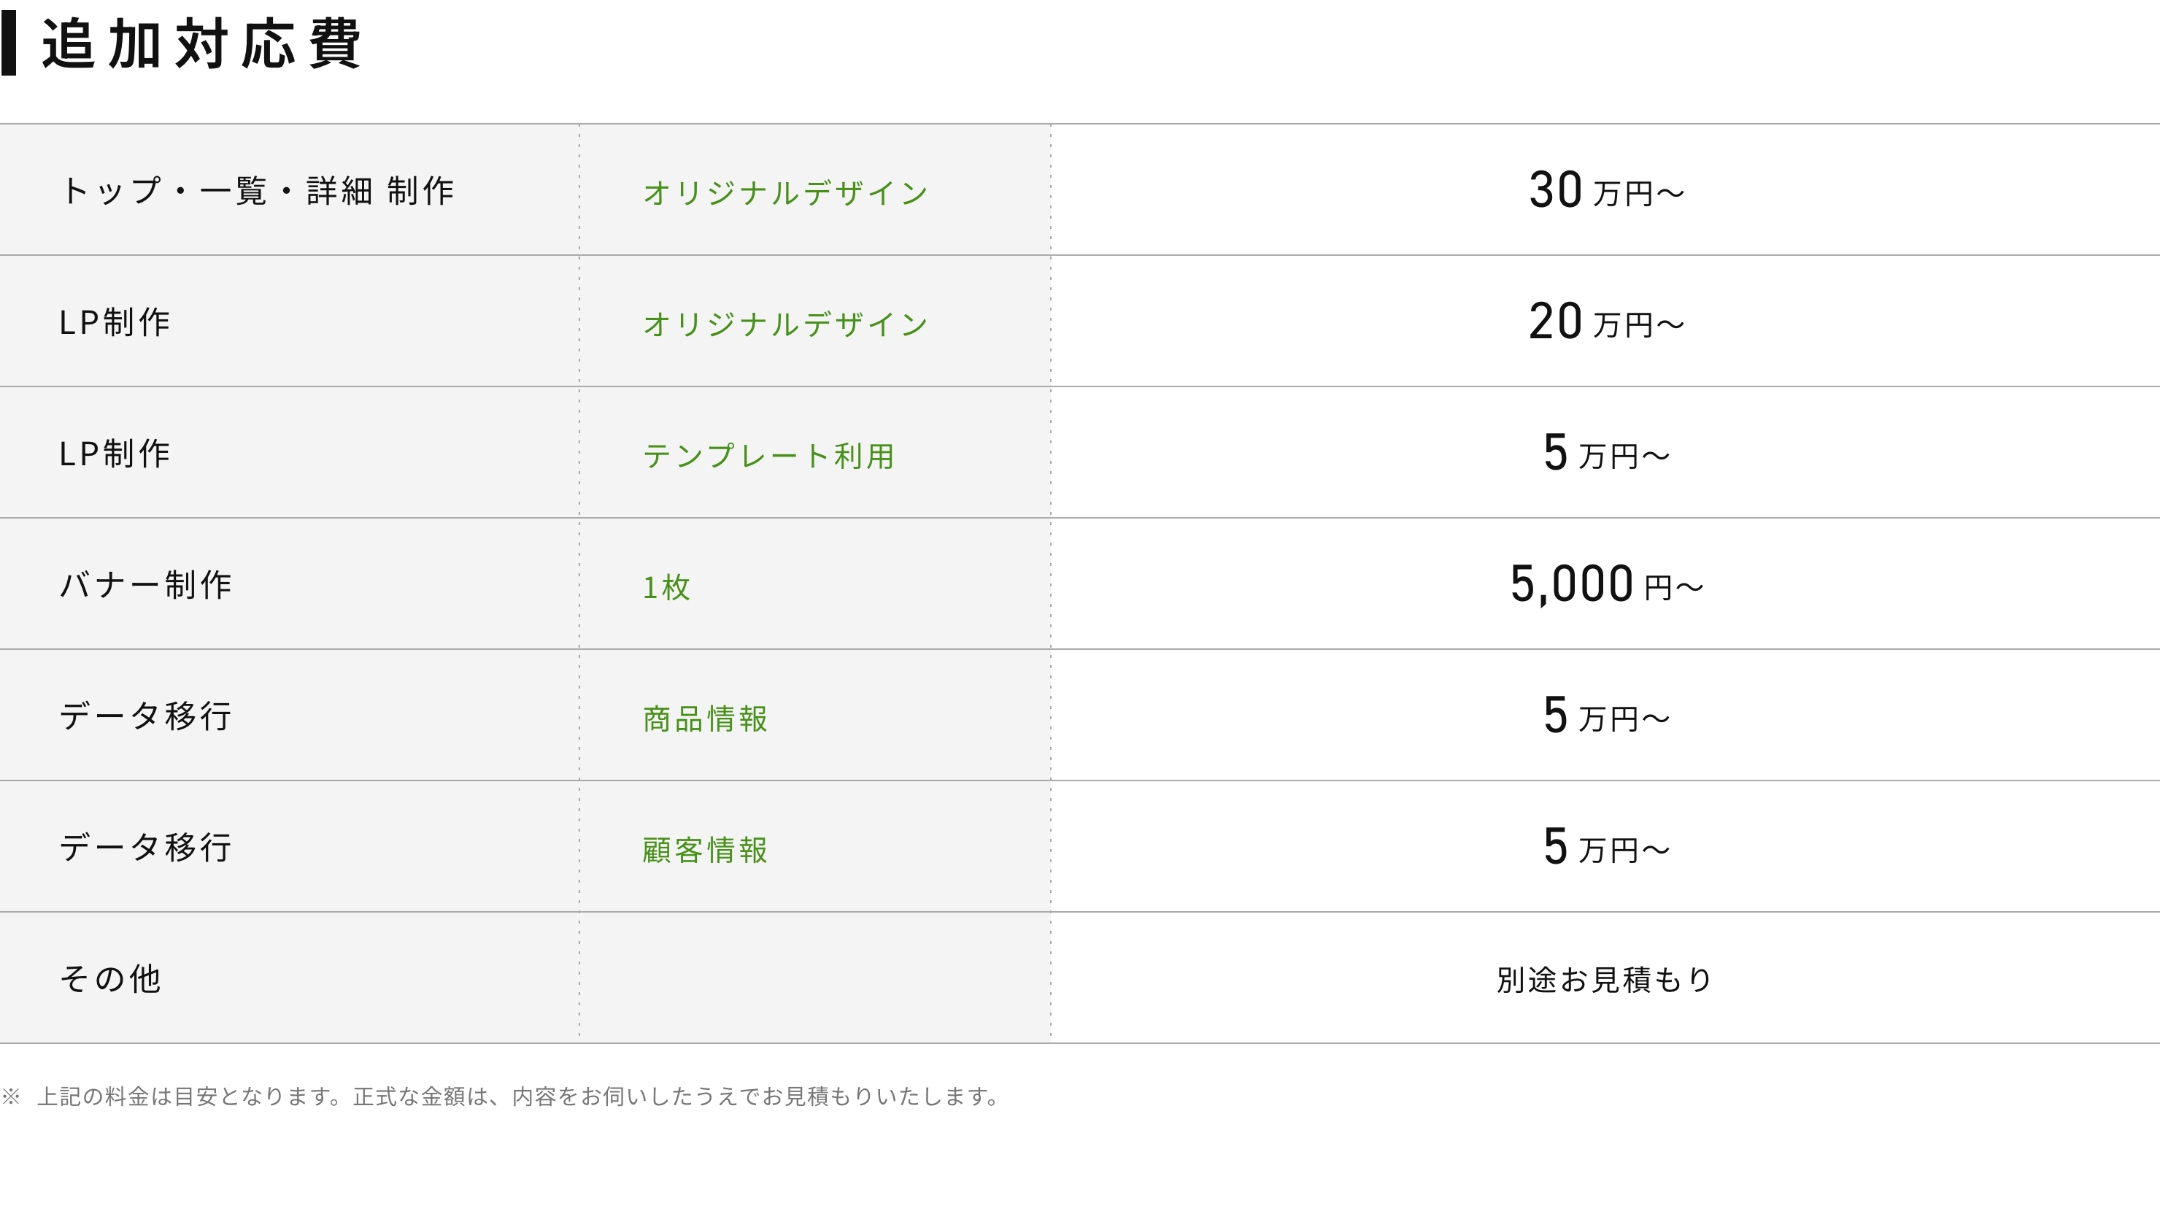Click オリジナルデザイン in the トップ・一覧・詳細 row
The image size is (2160, 1230).
pyautogui.click(x=786, y=192)
